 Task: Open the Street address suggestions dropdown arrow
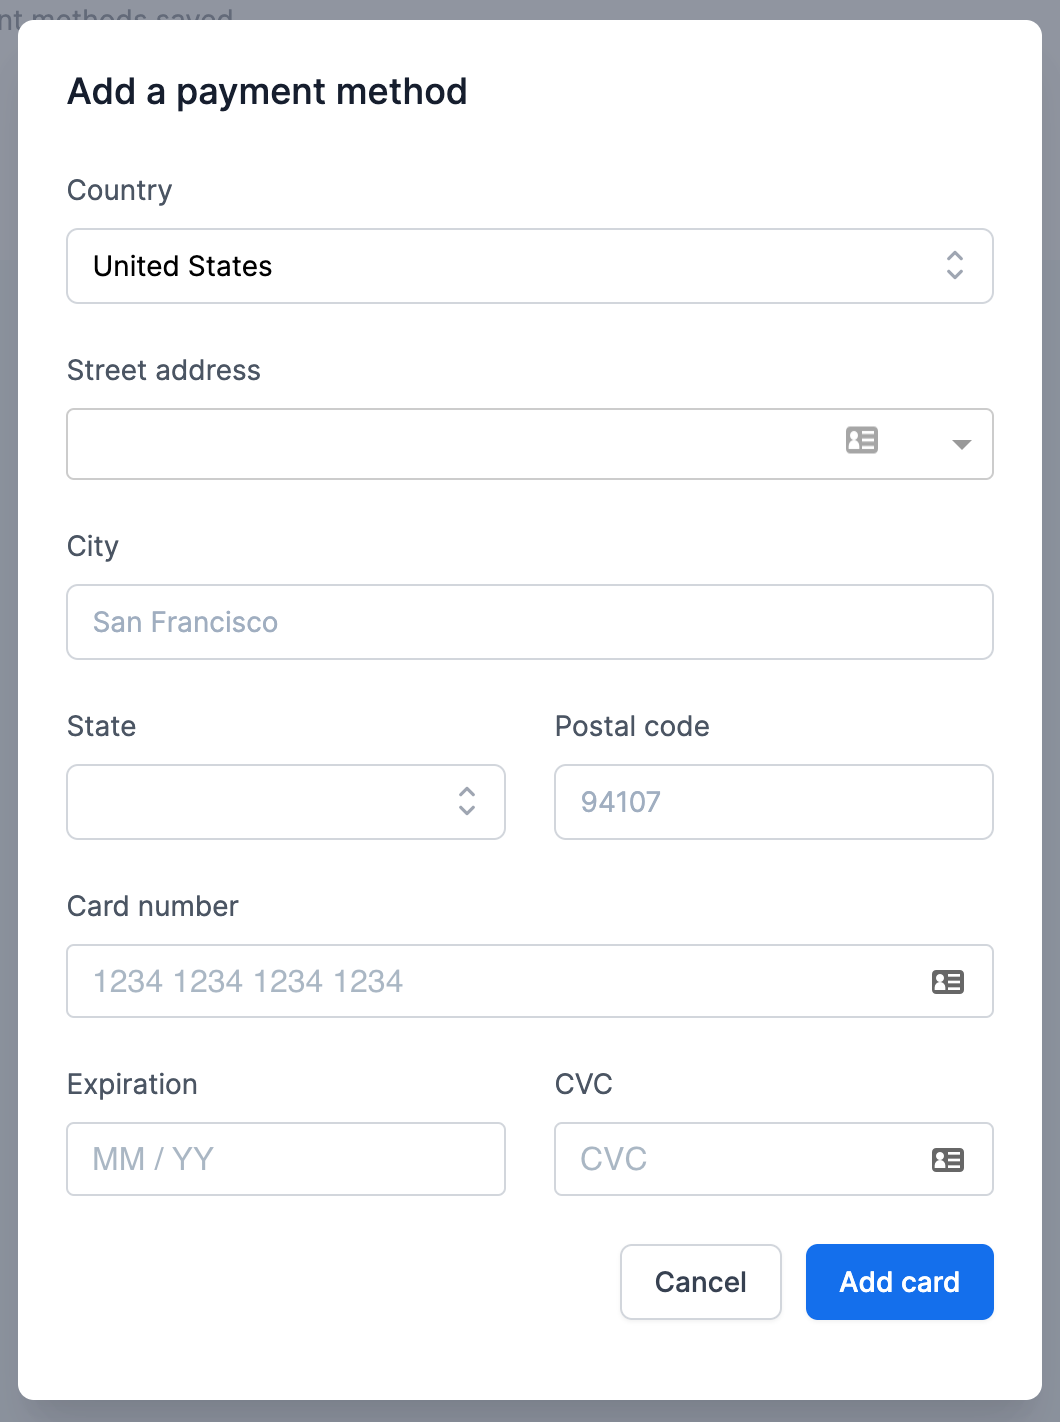pyautogui.click(x=962, y=444)
